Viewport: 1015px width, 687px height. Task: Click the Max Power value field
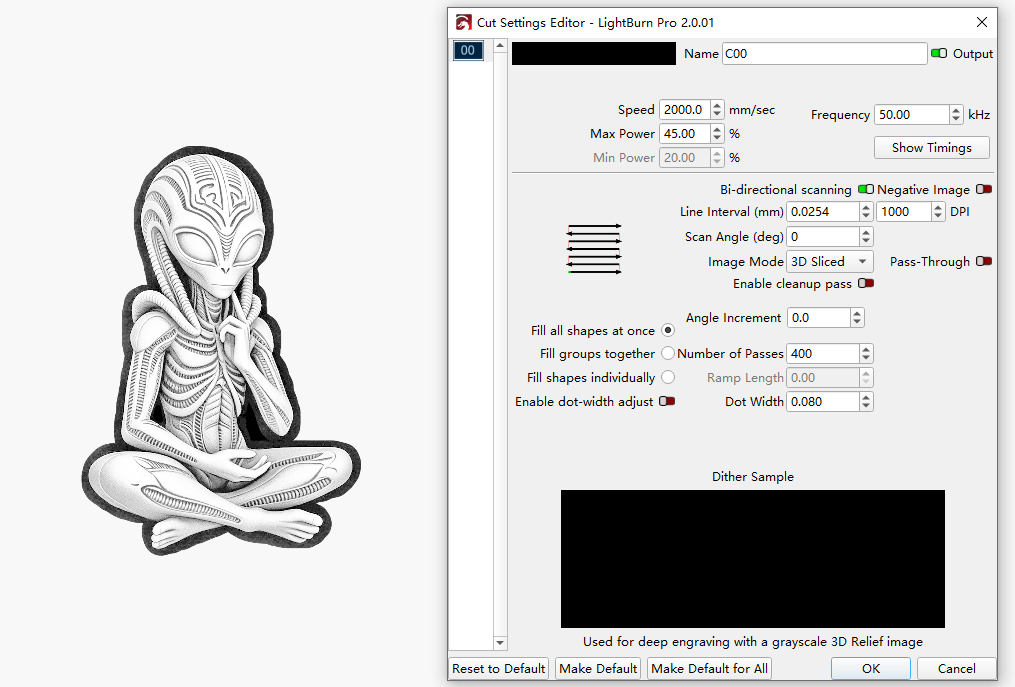click(x=684, y=133)
